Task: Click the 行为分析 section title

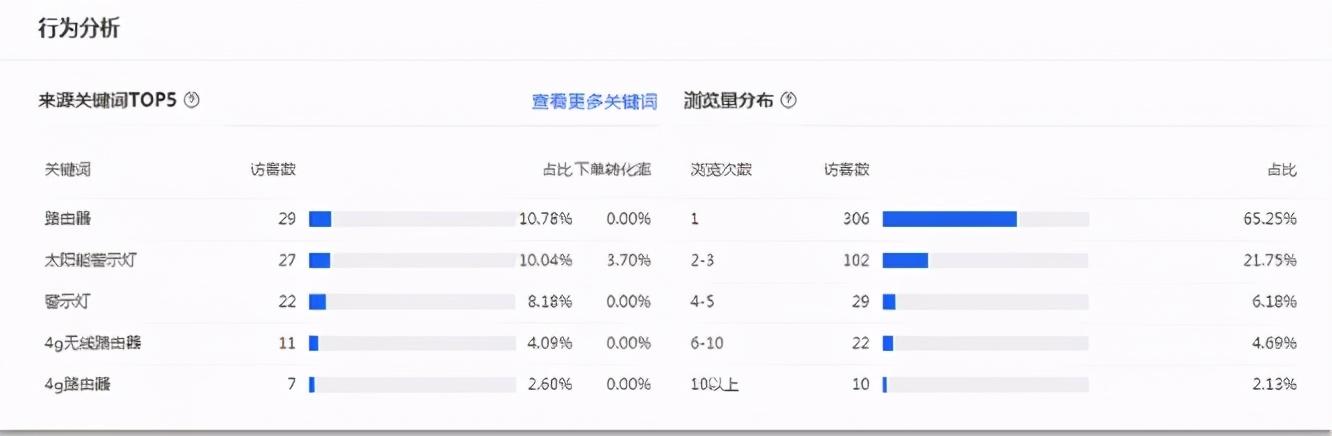Action: click(78, 28)
